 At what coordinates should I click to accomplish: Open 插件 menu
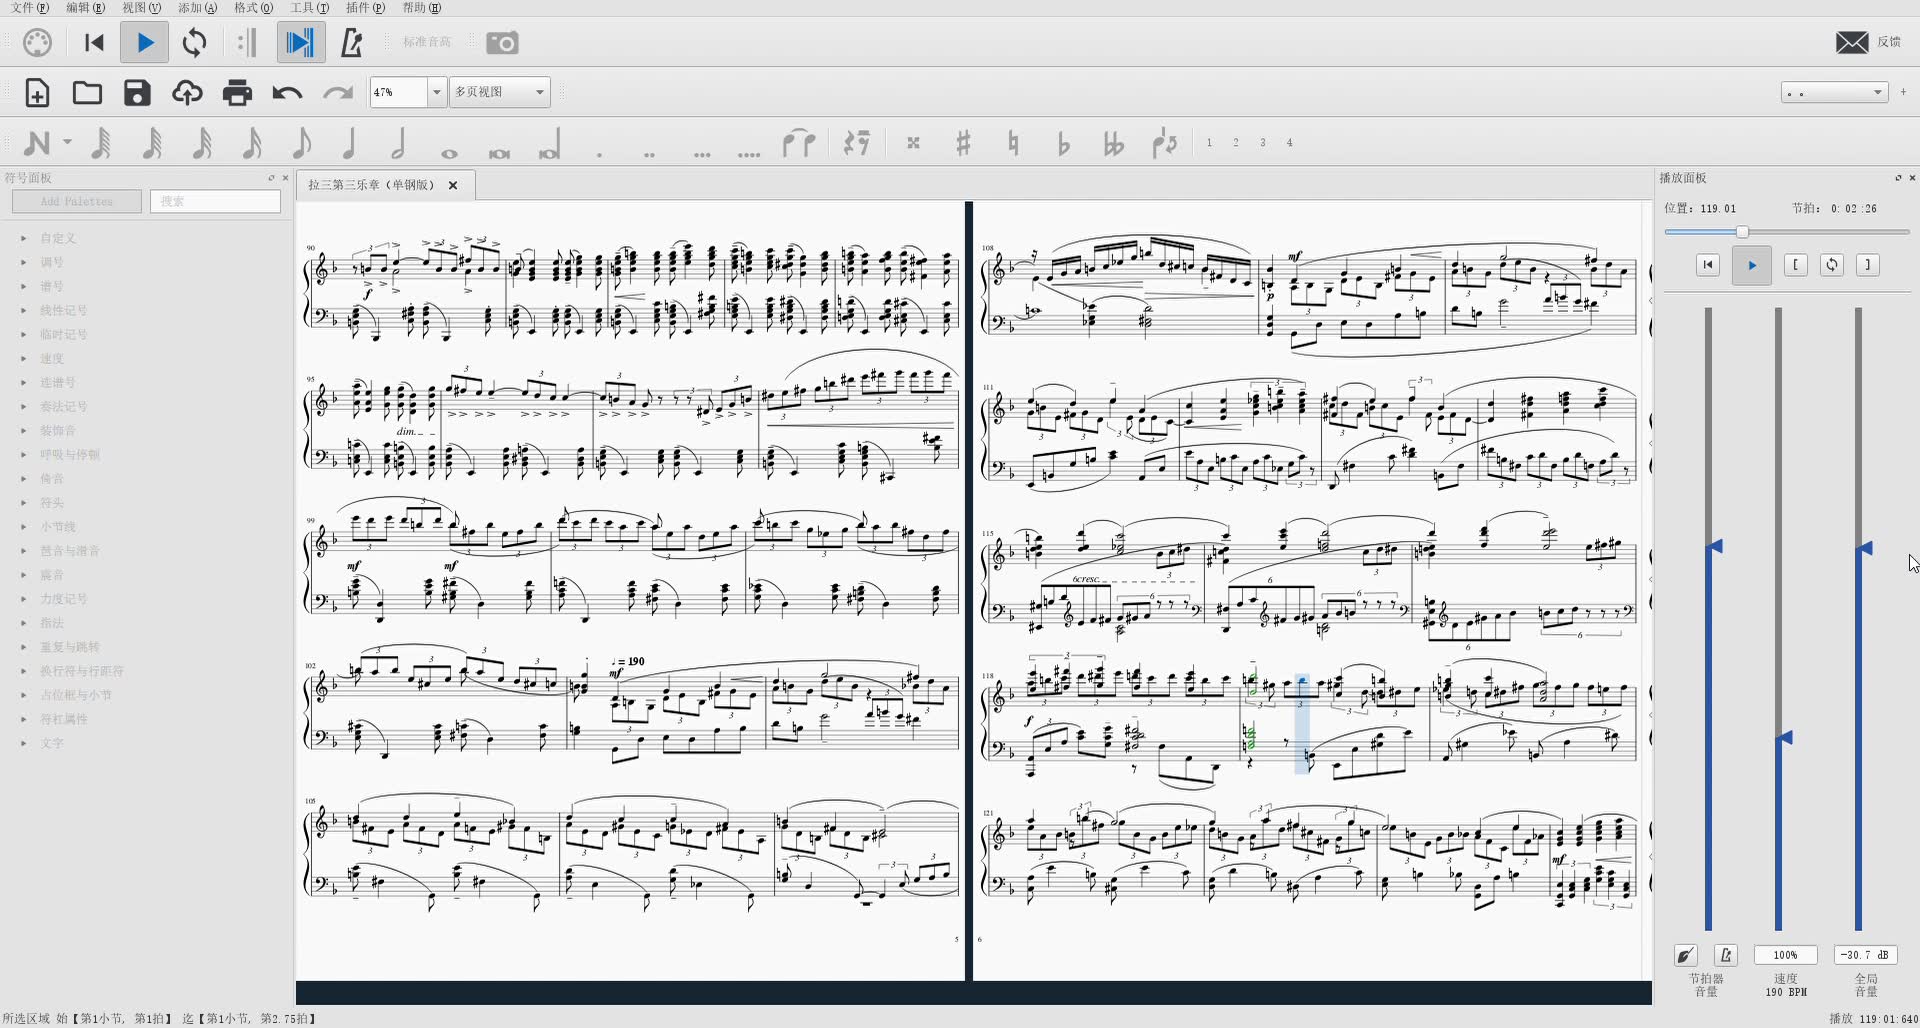click(x=365, y=7)
